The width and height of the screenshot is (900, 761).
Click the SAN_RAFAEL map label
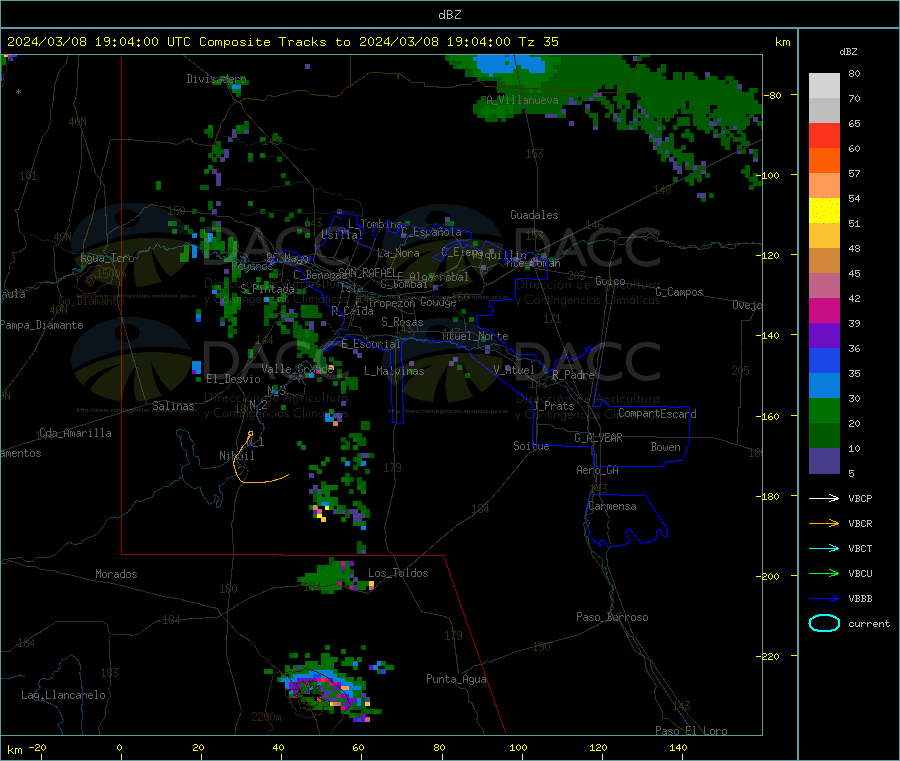click(365, 272)
